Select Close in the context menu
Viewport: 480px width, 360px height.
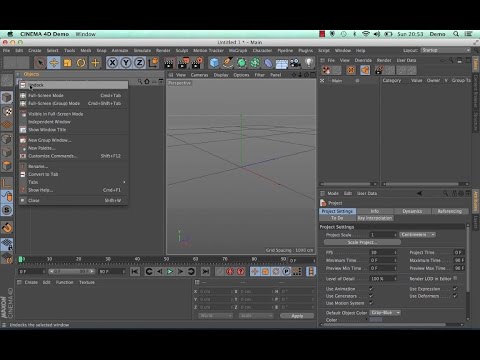pos(73,200)
